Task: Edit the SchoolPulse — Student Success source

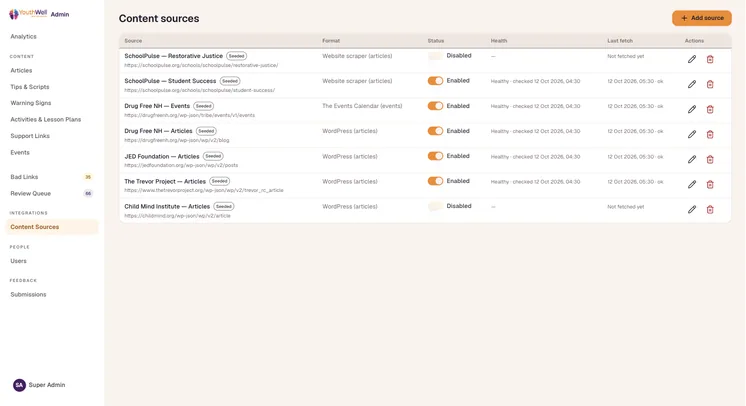Action: click(692, 84)
